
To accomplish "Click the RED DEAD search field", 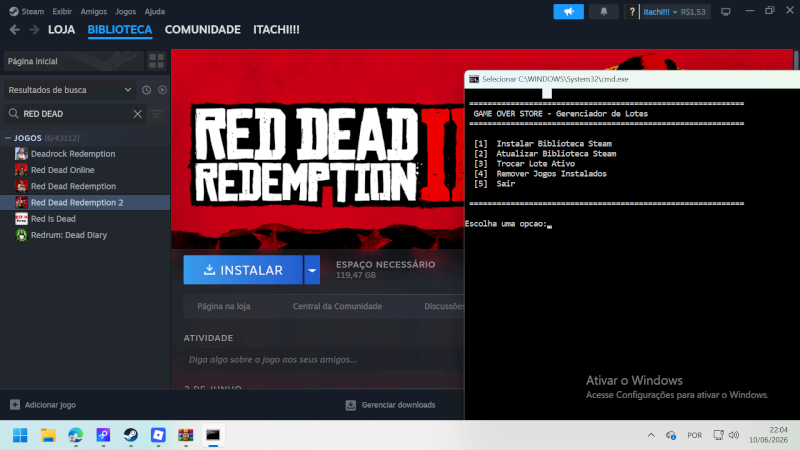I will [77, 114].
